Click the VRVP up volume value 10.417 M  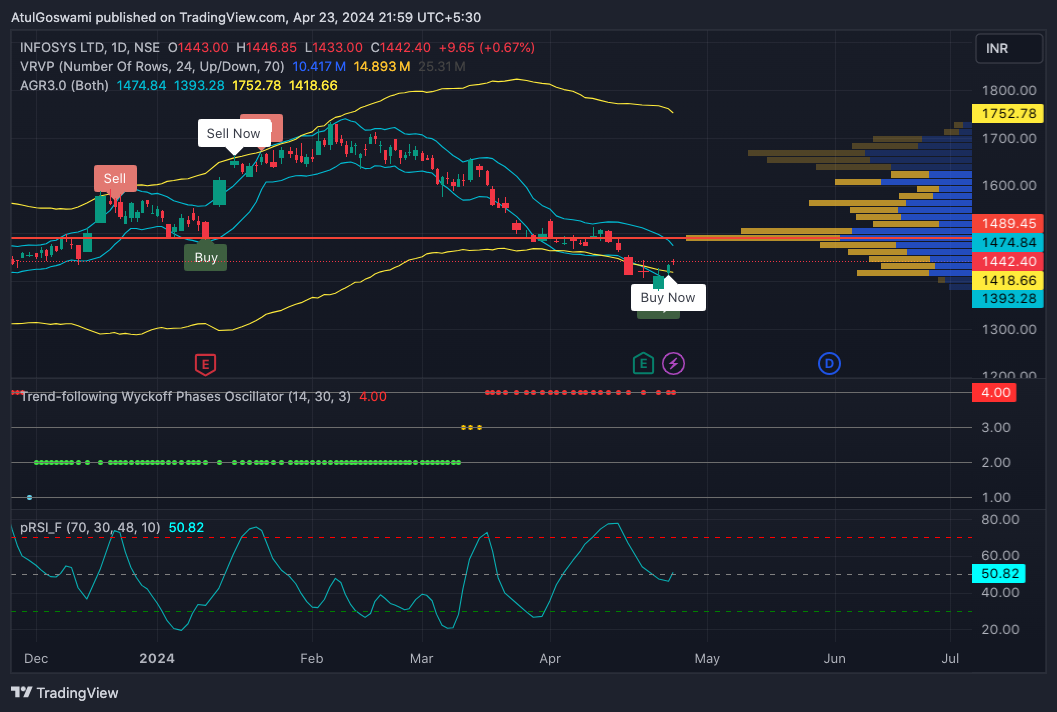coord(319,67)
